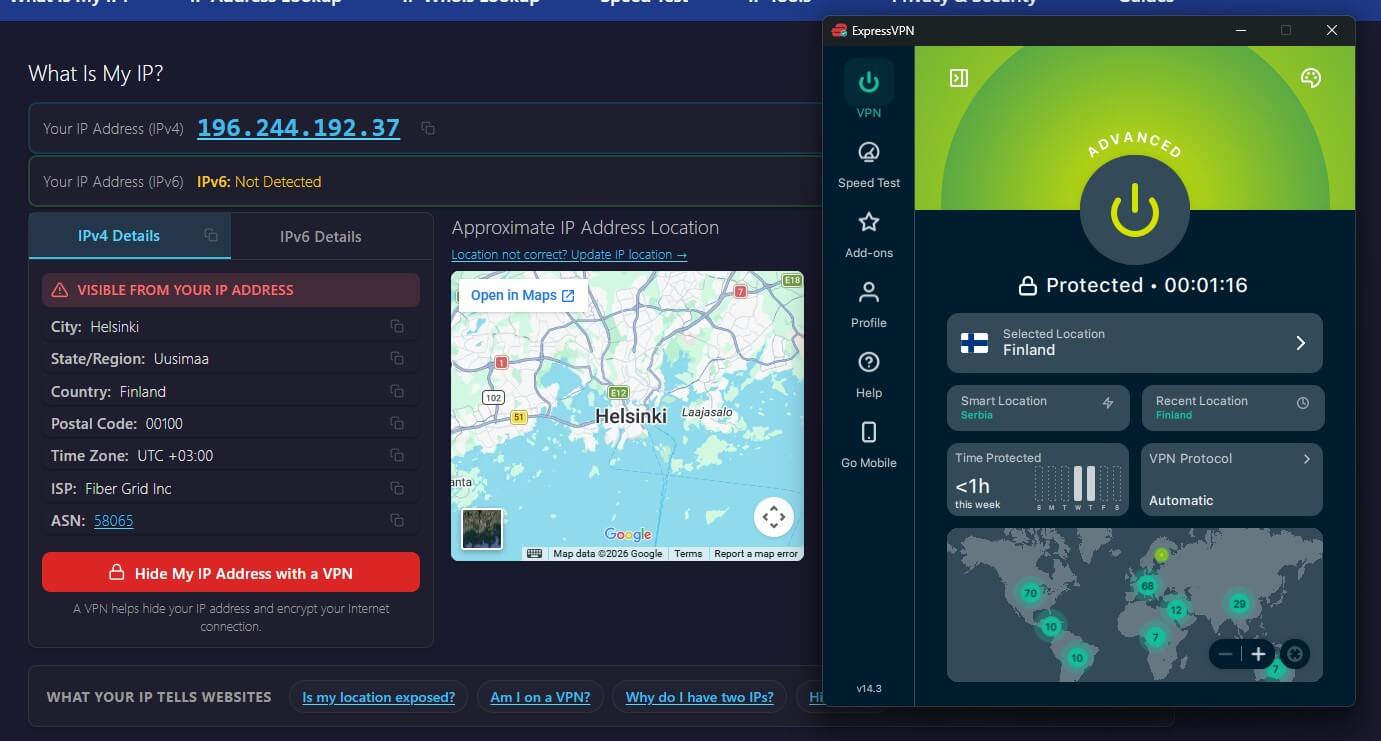This screenshot has height=741, width=1381.
Task: Select the 68-server cluster on the map
Action: pos(1147,585)
